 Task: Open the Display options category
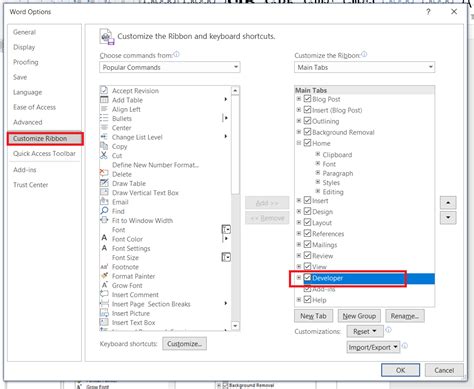click(x=24, y=47)
